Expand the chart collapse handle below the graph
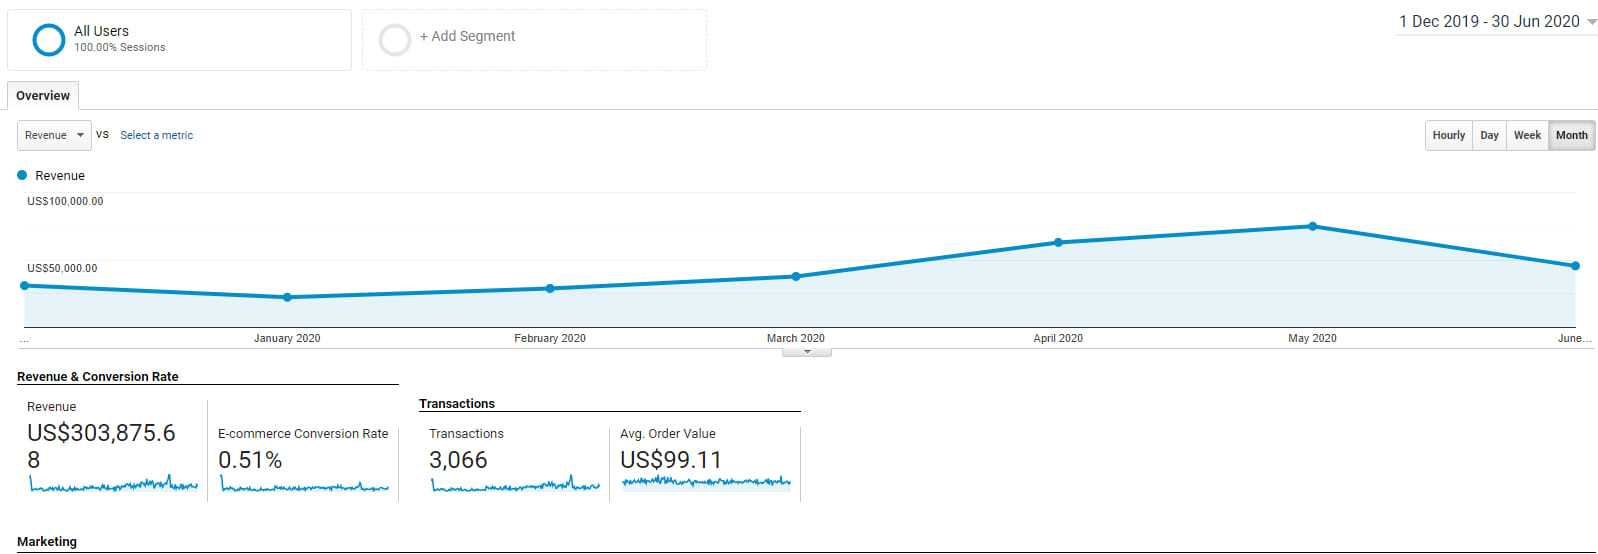The width and height of the screenshot is (1598, 554). (807, 352)
